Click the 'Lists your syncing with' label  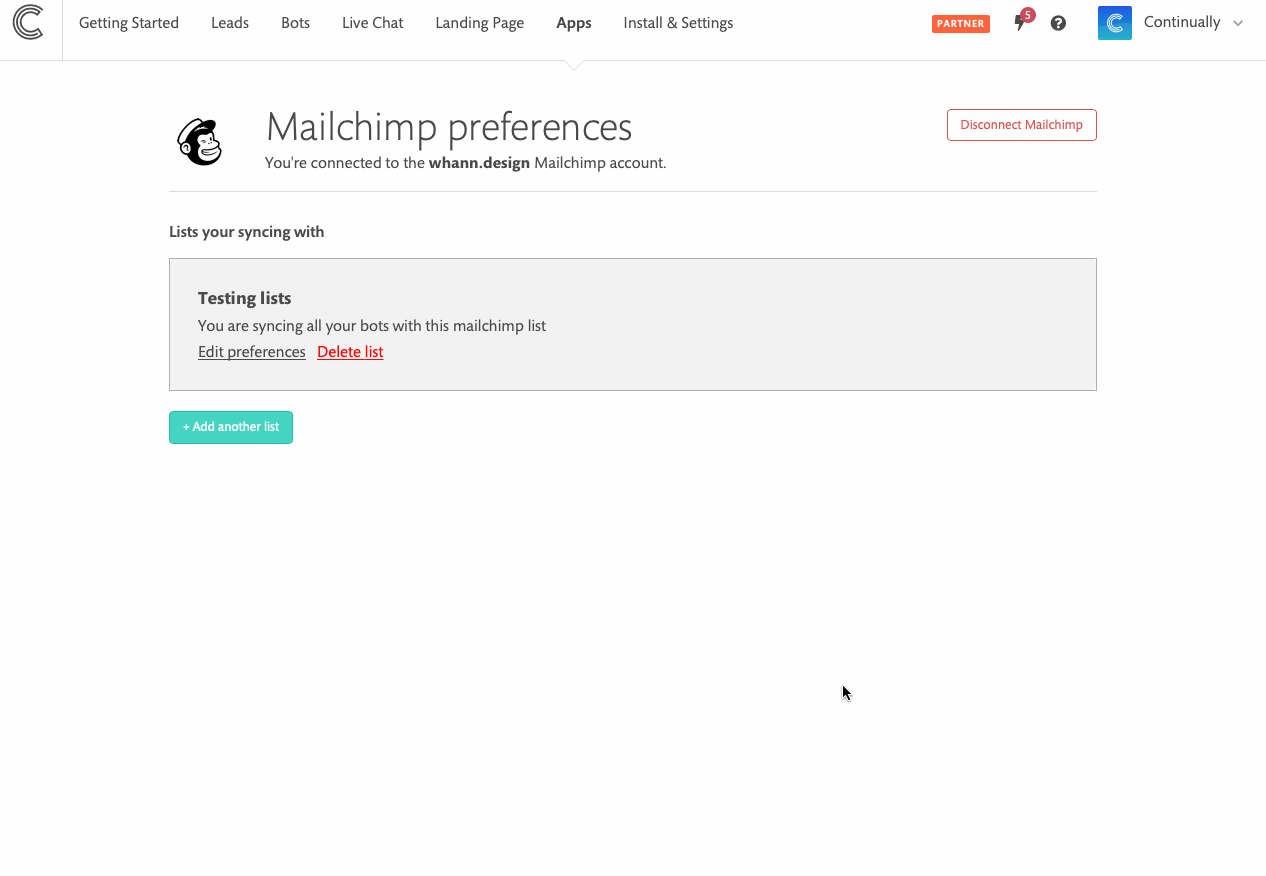click(x=247, y=232)
